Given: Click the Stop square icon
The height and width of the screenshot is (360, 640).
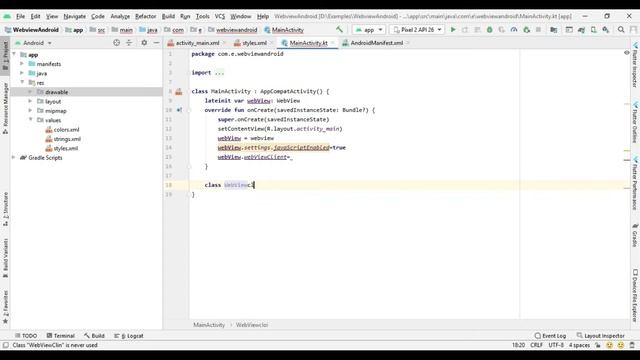Looking at the screenshot, I should point(538,30).
